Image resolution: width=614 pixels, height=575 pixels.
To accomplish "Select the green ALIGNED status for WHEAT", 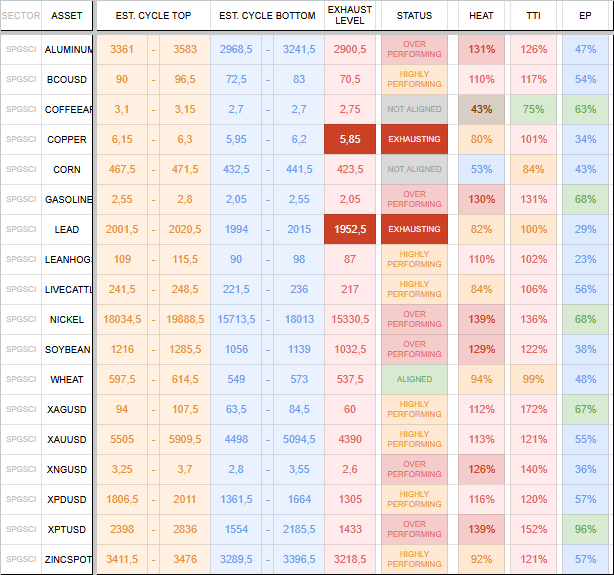I will pyautogui.click(x=414, y=379).
